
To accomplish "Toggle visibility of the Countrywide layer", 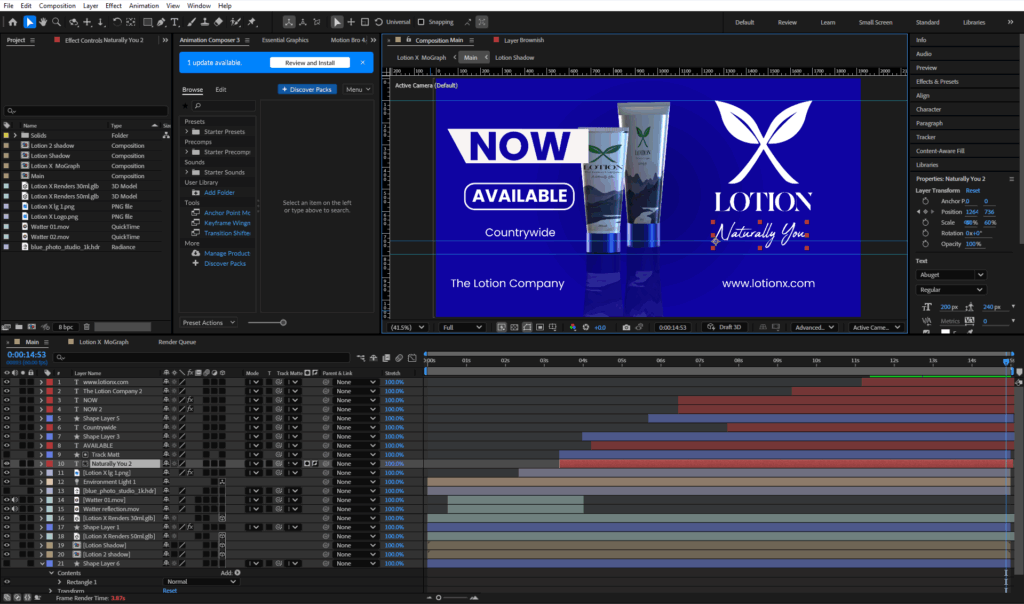I will coord(7,427).
